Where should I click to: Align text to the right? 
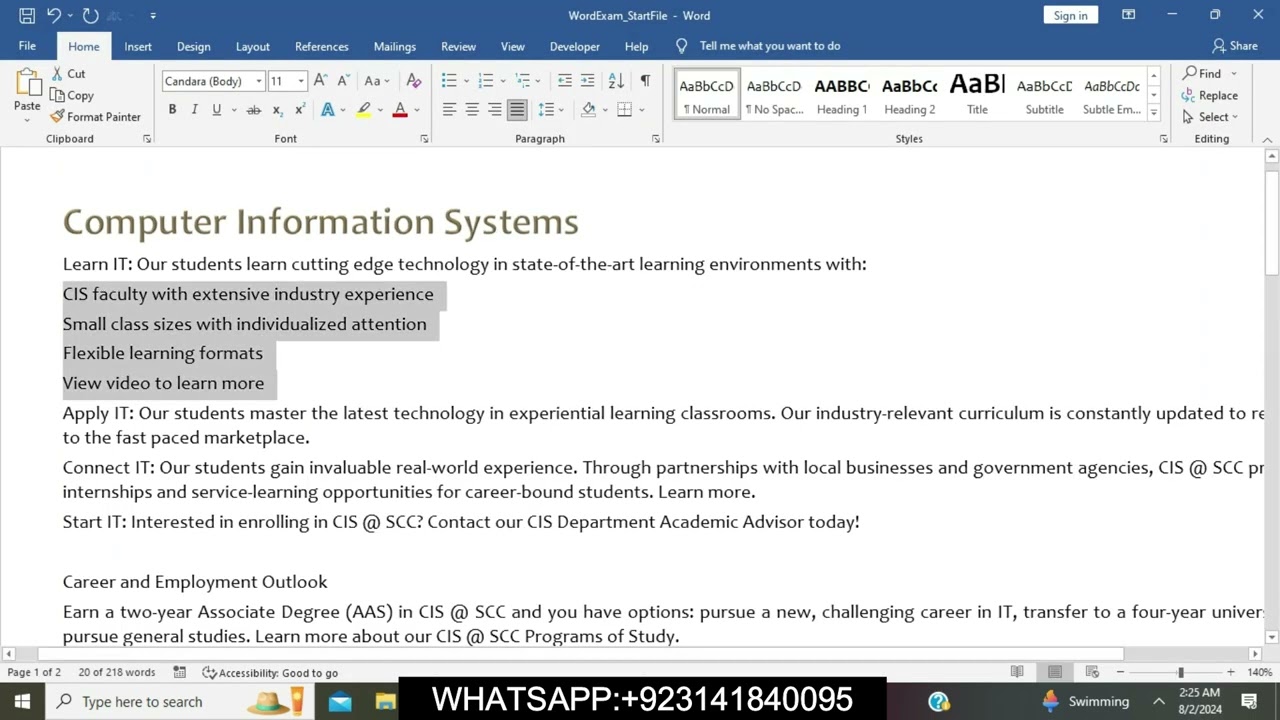click(494, 110)
